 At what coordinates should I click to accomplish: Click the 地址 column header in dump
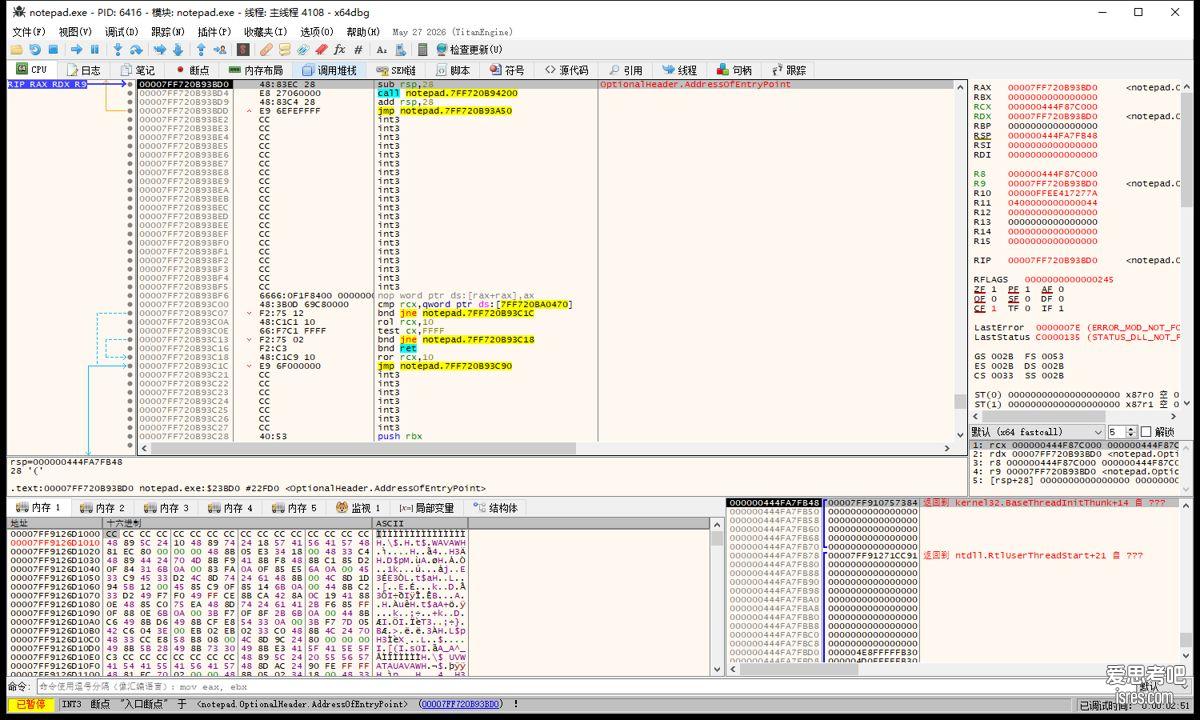tap(55, 523)
